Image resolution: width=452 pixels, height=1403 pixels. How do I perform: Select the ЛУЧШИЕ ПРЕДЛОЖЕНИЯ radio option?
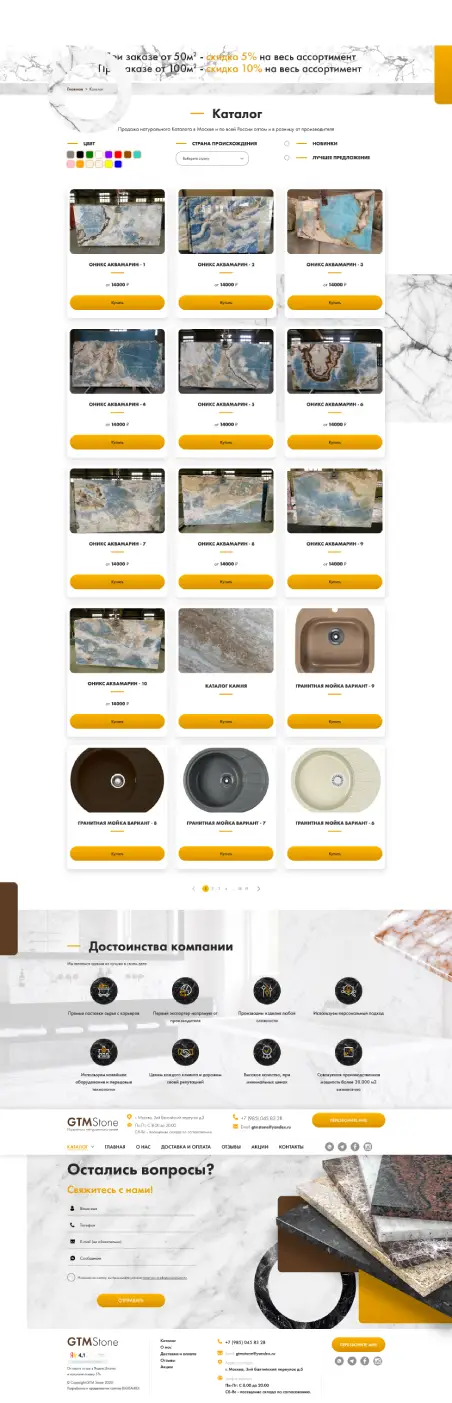[287, 158]
